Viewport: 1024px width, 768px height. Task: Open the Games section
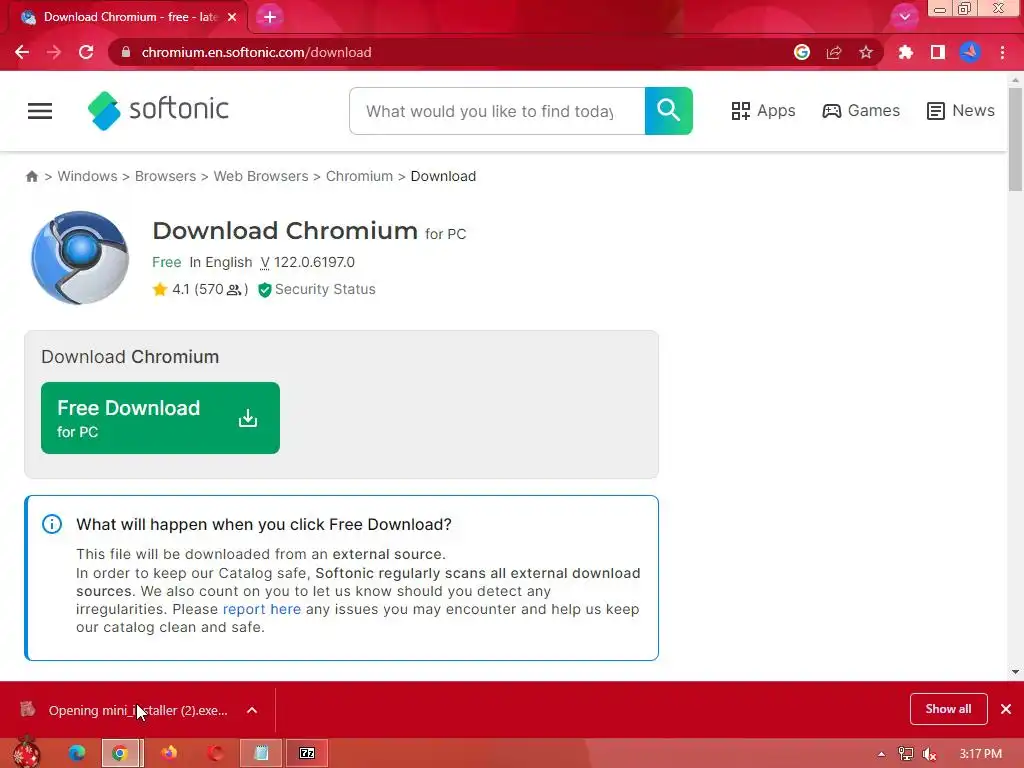click(861, 111)
